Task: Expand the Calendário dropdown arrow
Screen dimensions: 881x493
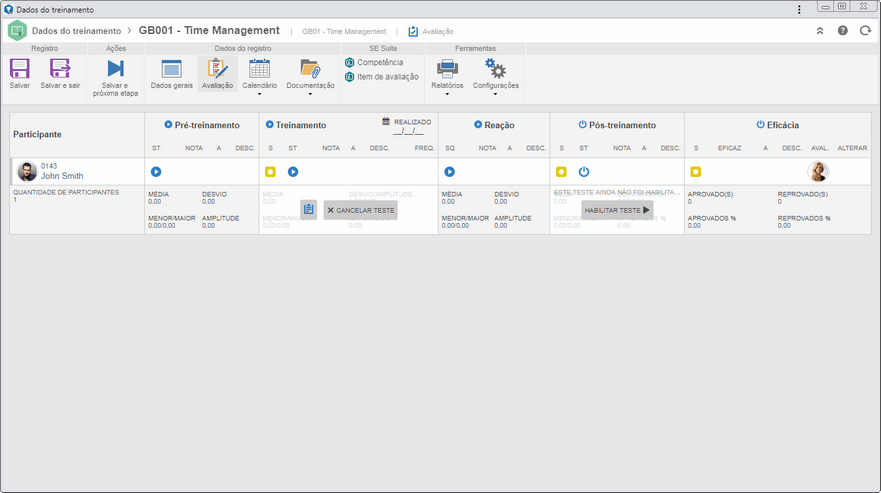Action: pyautogui.click(x=260, y=94)
